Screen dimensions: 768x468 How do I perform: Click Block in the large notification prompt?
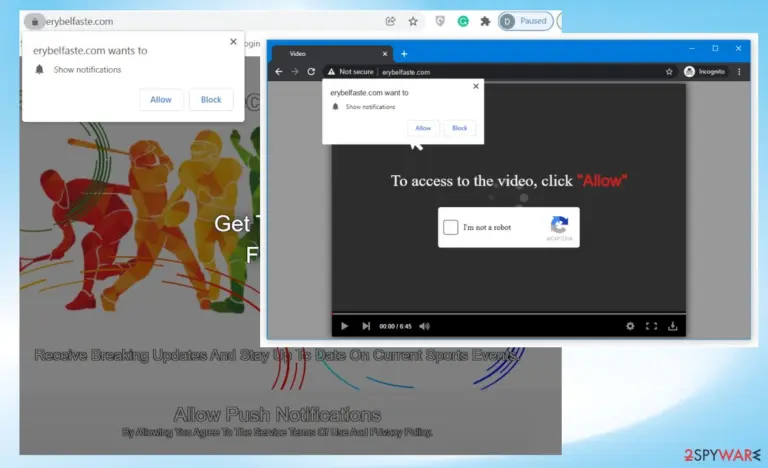211,99
